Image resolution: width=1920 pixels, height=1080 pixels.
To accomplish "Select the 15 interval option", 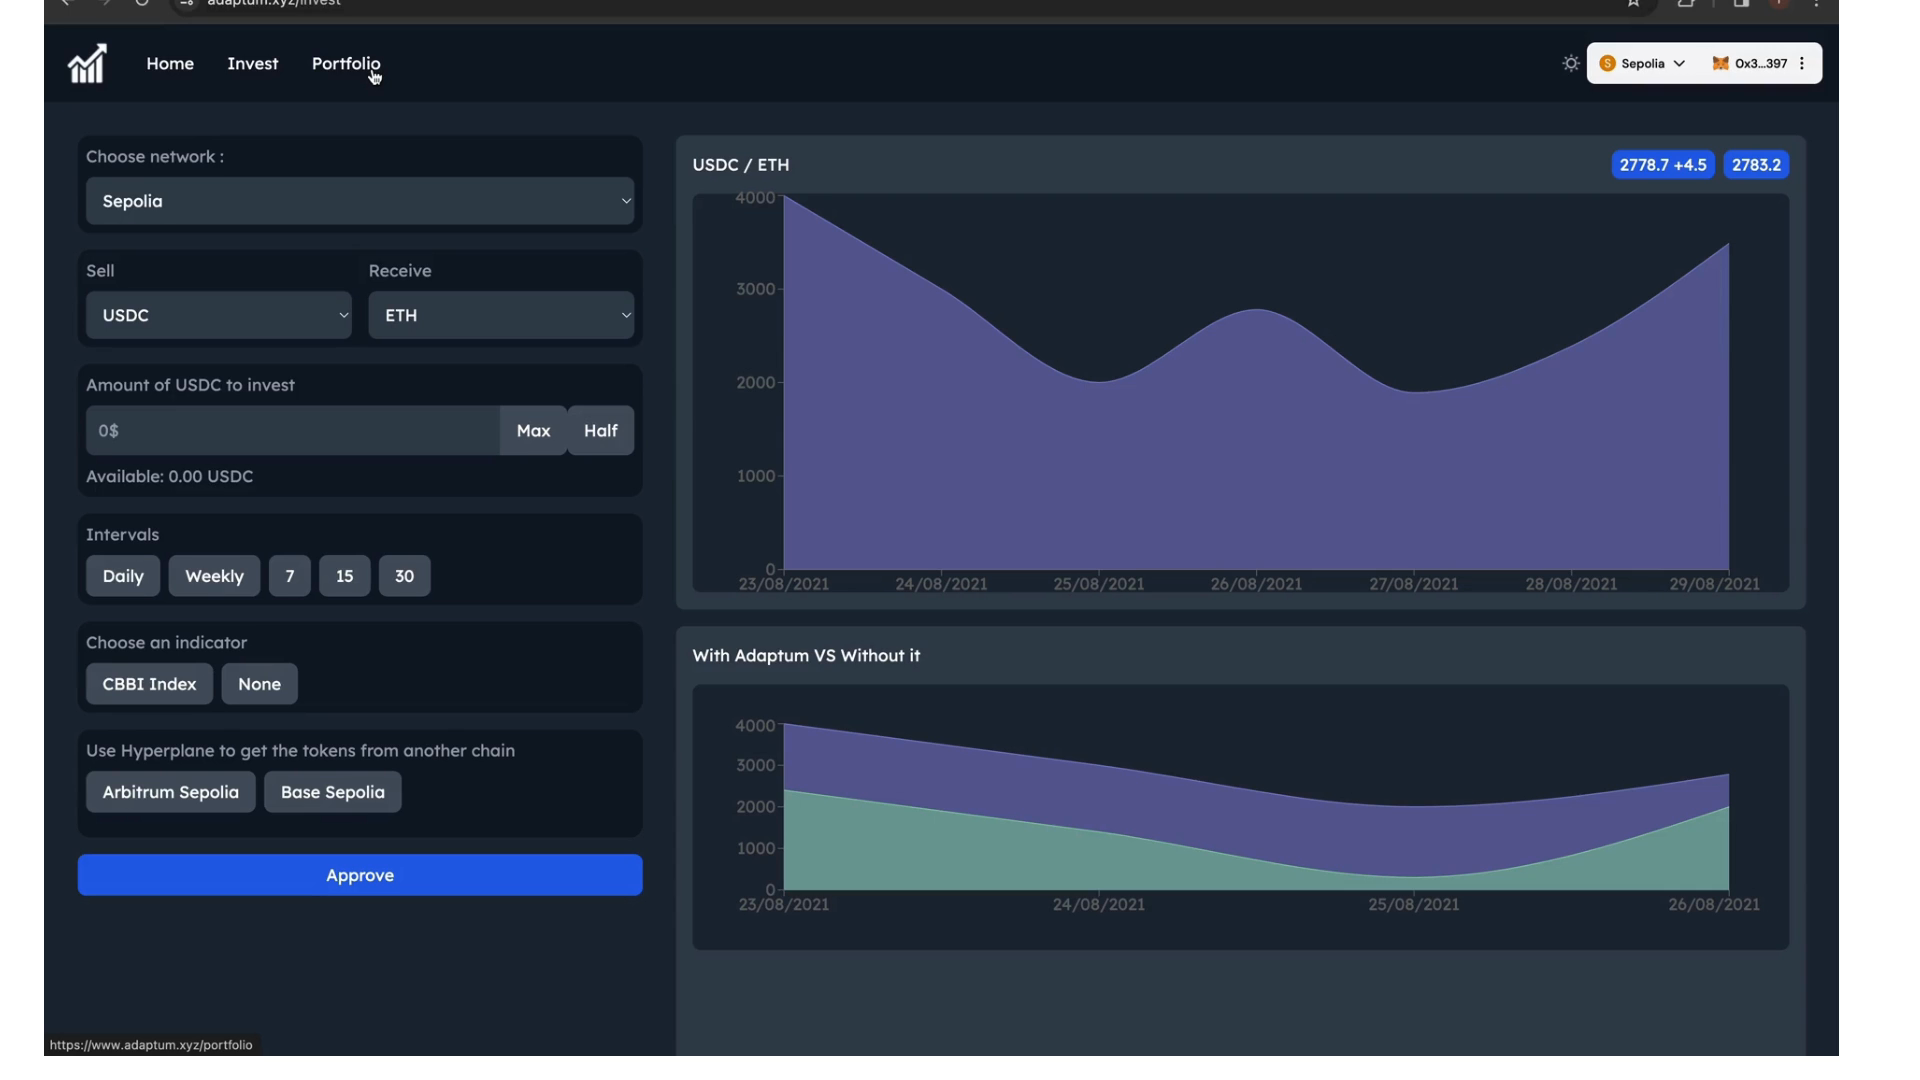I will [344, 576].
